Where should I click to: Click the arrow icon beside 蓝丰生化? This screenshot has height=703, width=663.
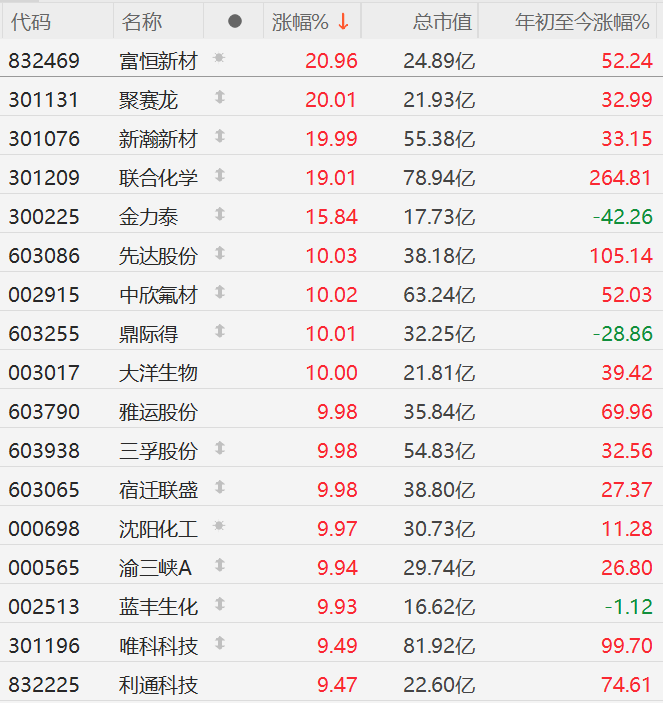pos(219,605)
